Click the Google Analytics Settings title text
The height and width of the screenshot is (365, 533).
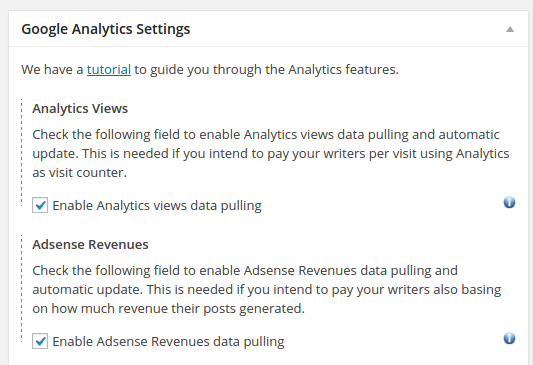106,29
